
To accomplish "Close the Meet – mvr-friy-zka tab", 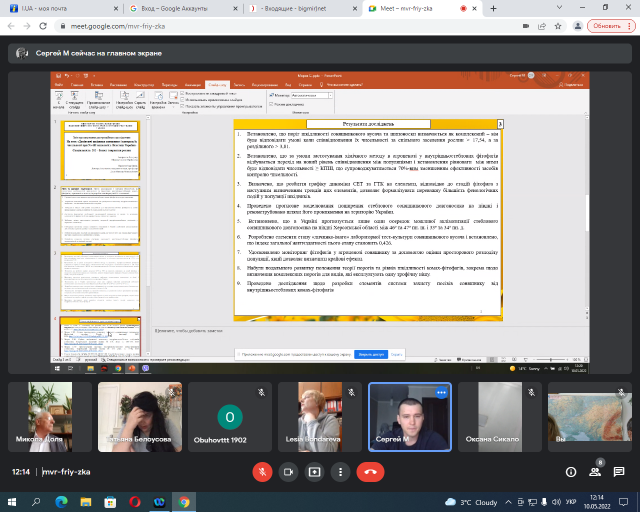I will click(475, 8).
